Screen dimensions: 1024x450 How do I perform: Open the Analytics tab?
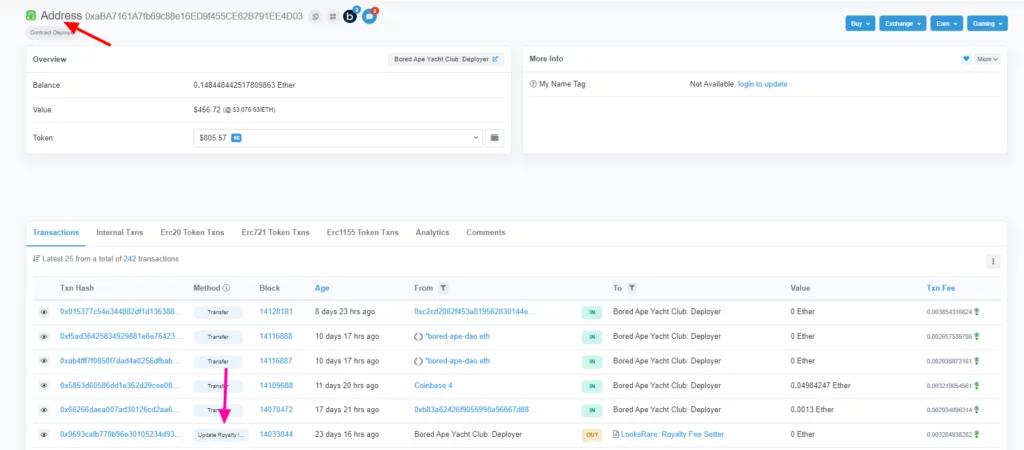click(x=432, y=232)
